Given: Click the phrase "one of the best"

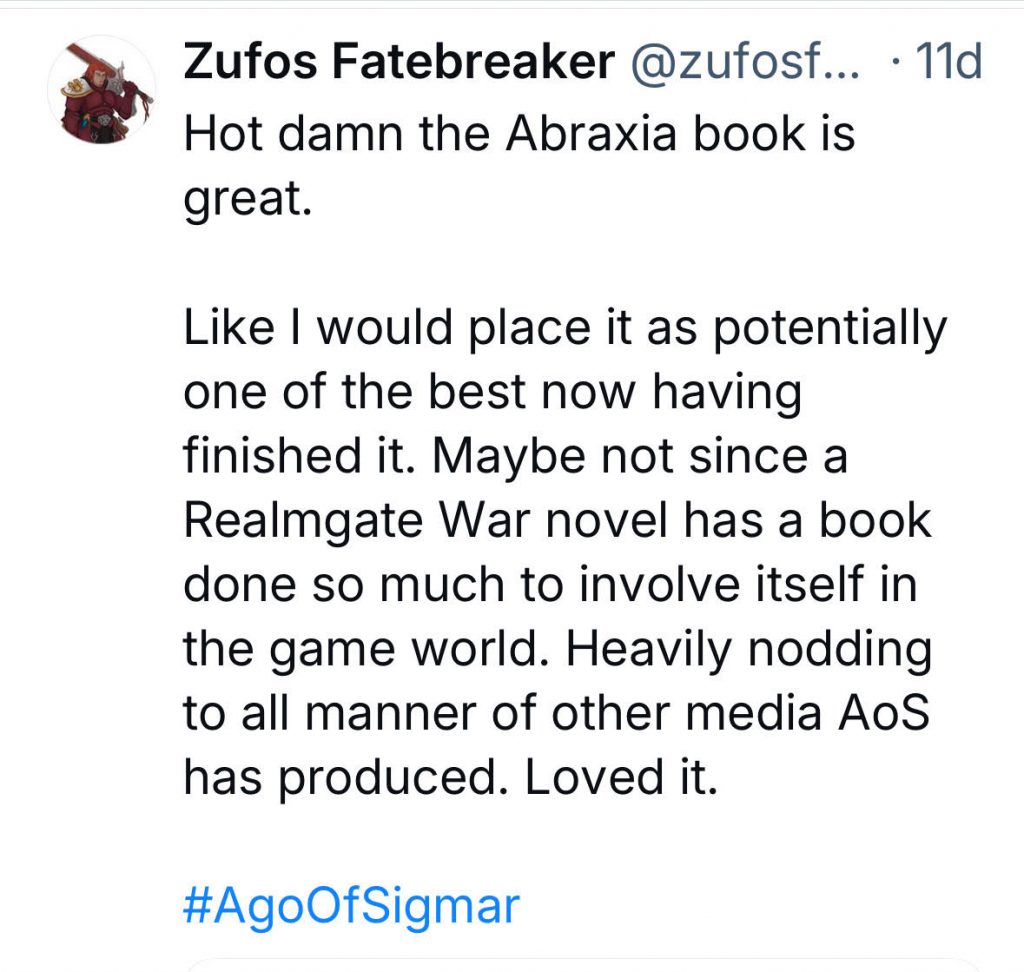Looking at the screenshot, I should 348,394.
